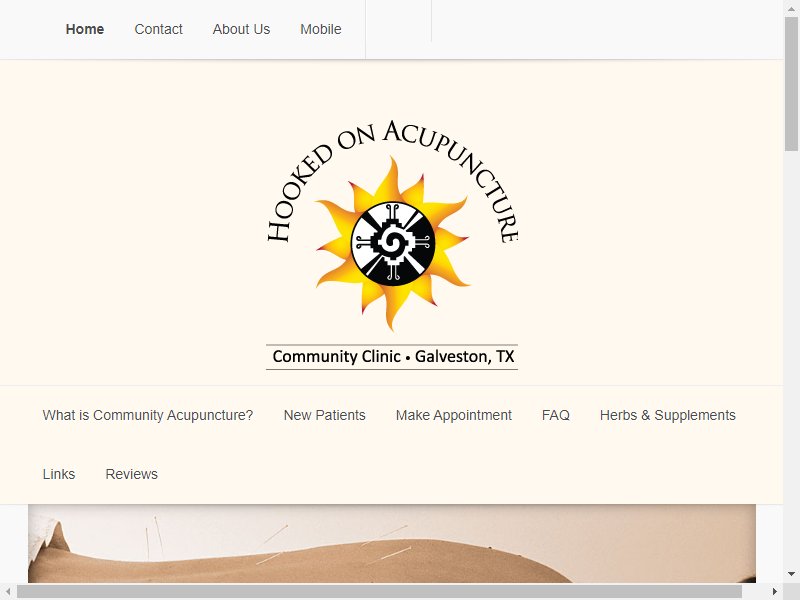Screen dimensions: 800x600
Task: Click the acupuncture needles banner image
Action: [x=392, y=543]
